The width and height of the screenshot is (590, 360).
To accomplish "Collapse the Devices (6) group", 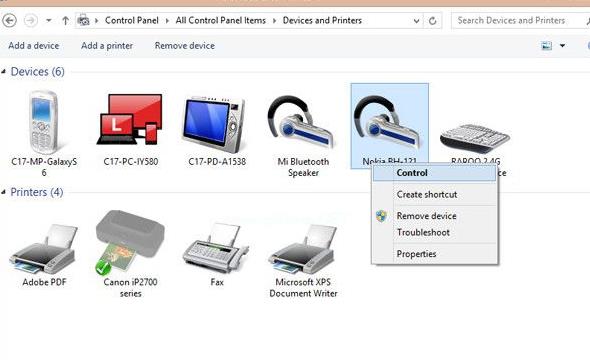I will click(x=3, y=71).
